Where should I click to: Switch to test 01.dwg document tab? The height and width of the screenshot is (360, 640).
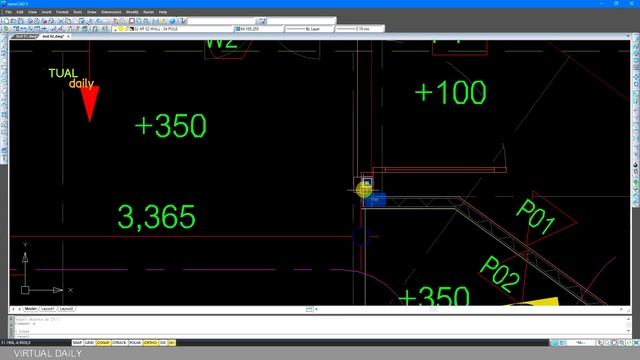click(26, 36)
